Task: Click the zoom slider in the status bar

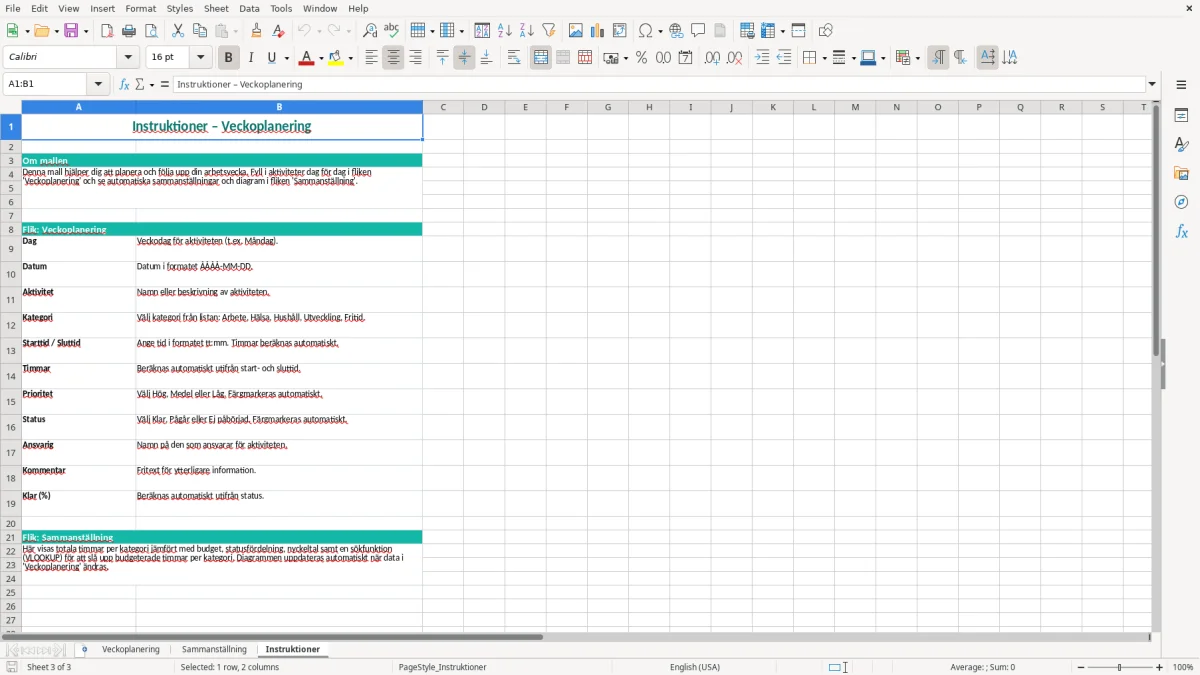Action: coord(1120,667)
